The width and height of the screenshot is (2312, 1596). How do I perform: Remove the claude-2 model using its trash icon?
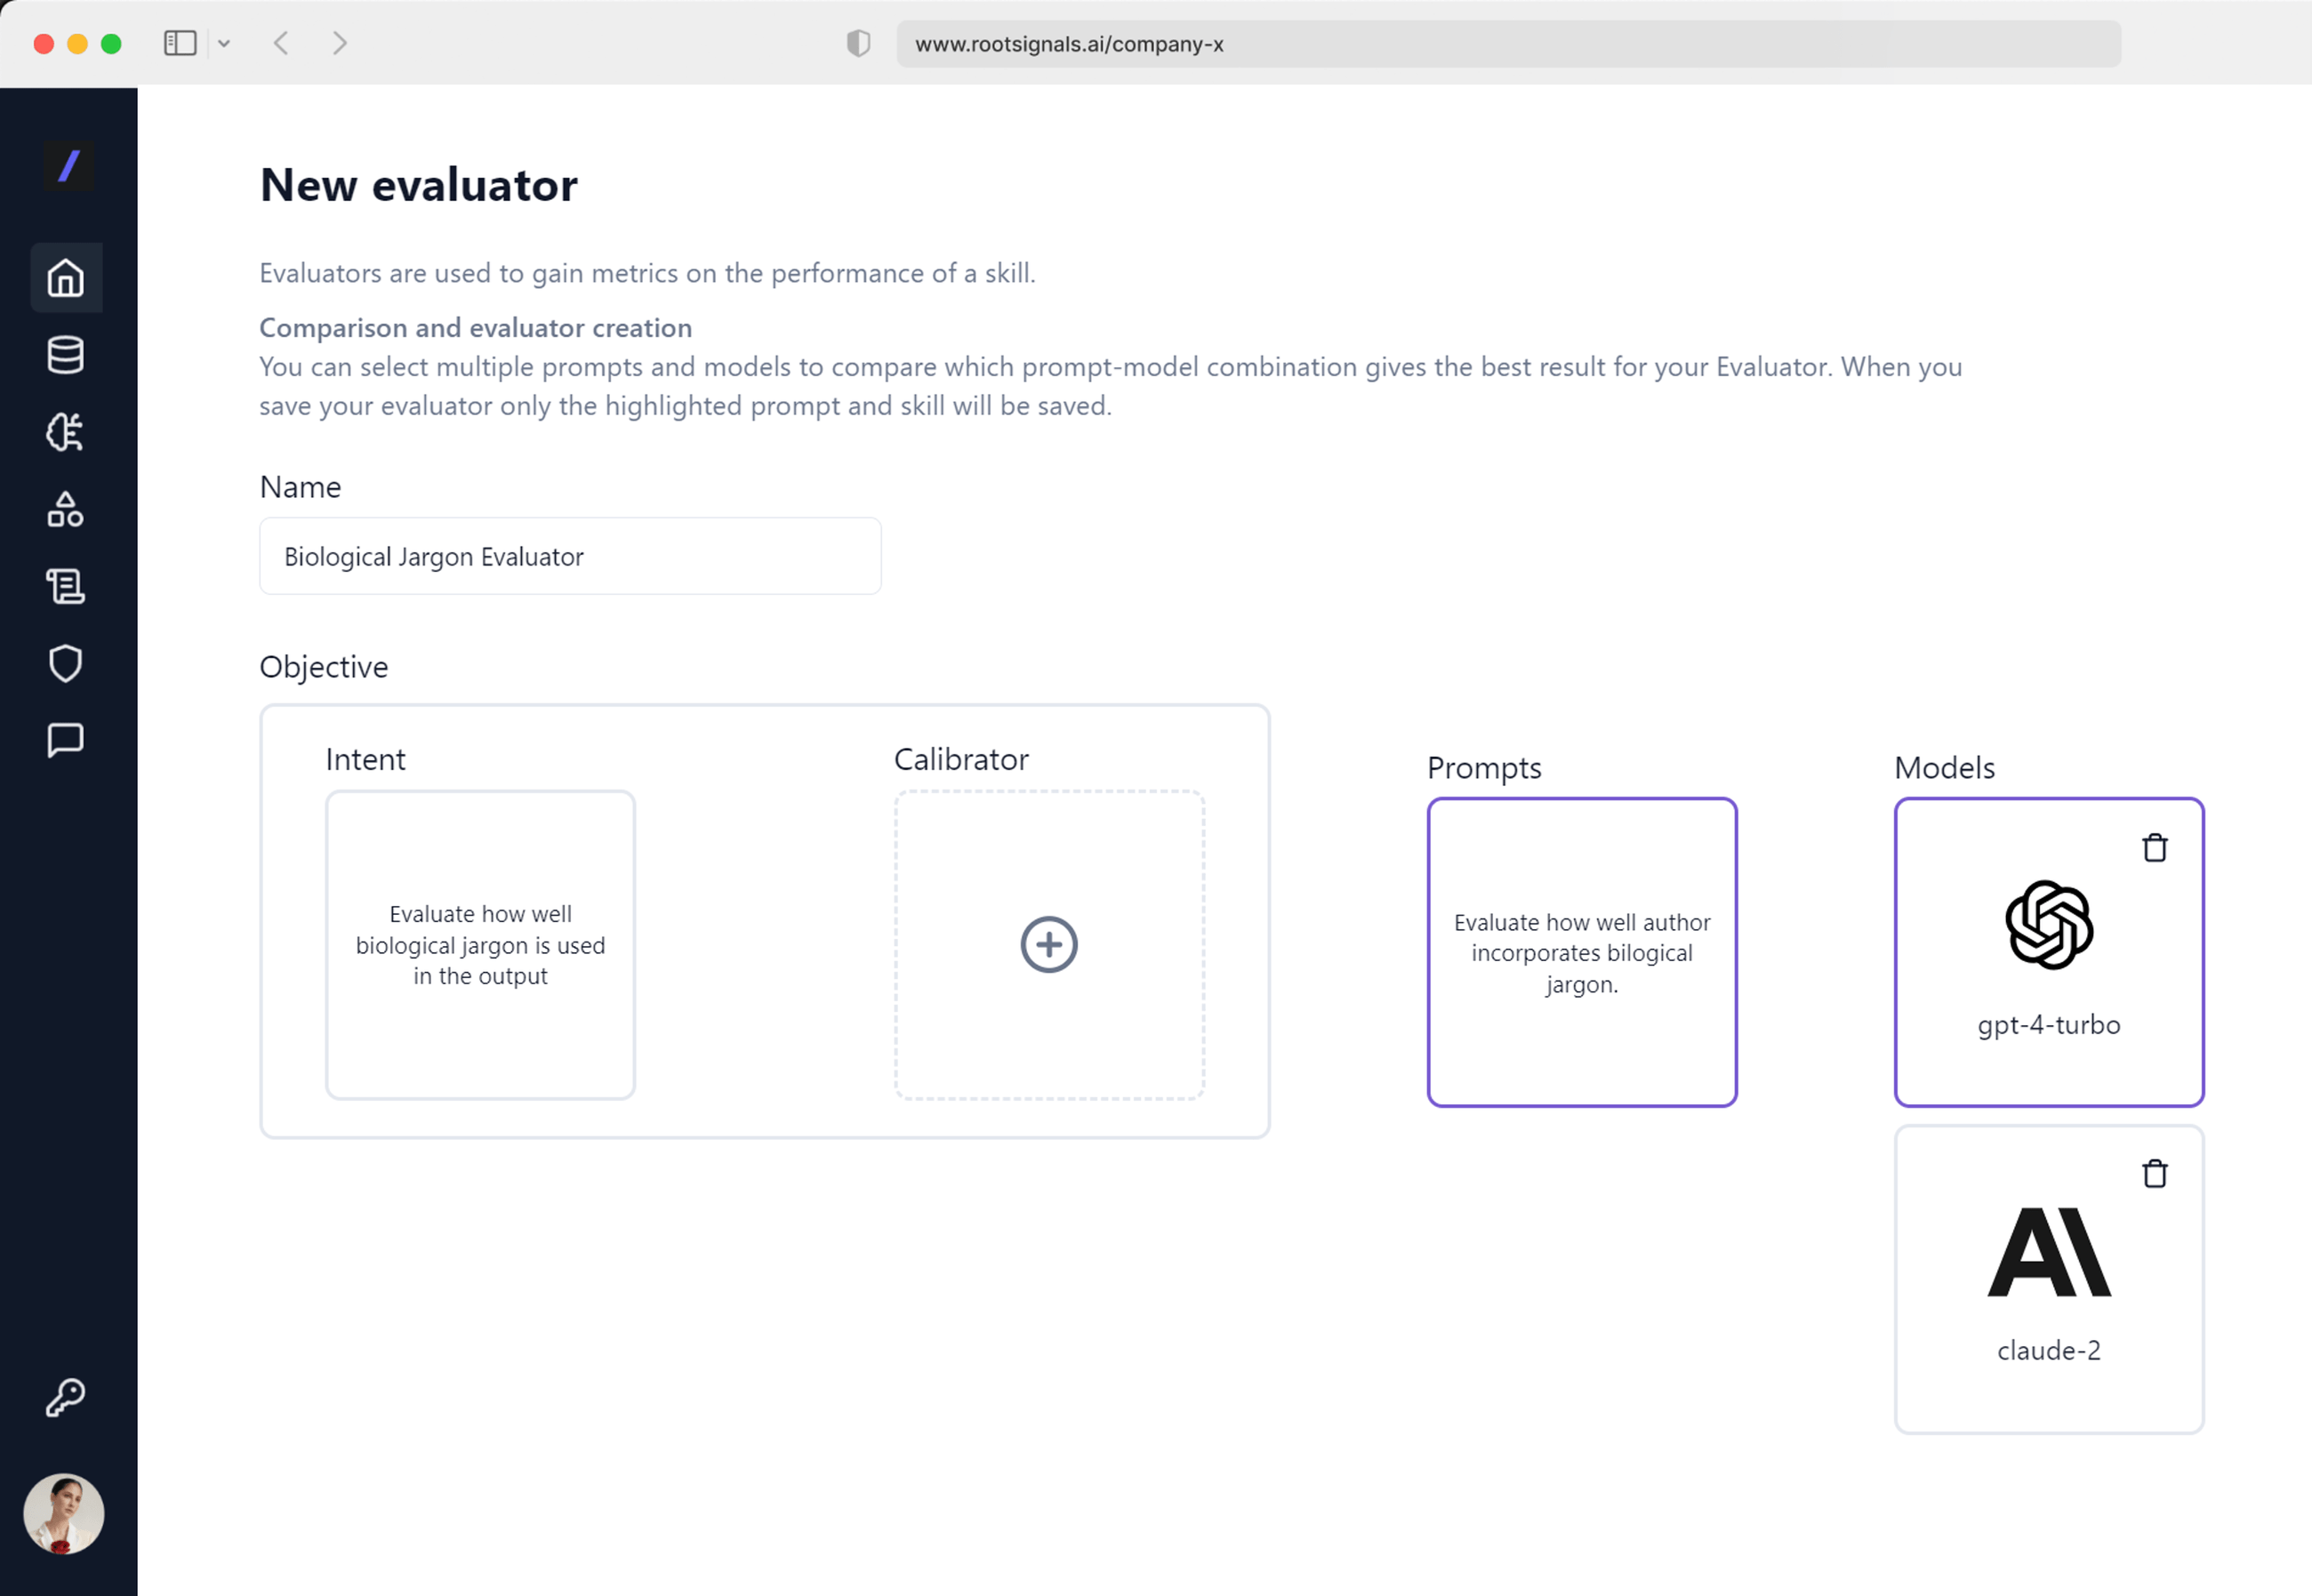pyautogui.click(x=2156, y=1174)
